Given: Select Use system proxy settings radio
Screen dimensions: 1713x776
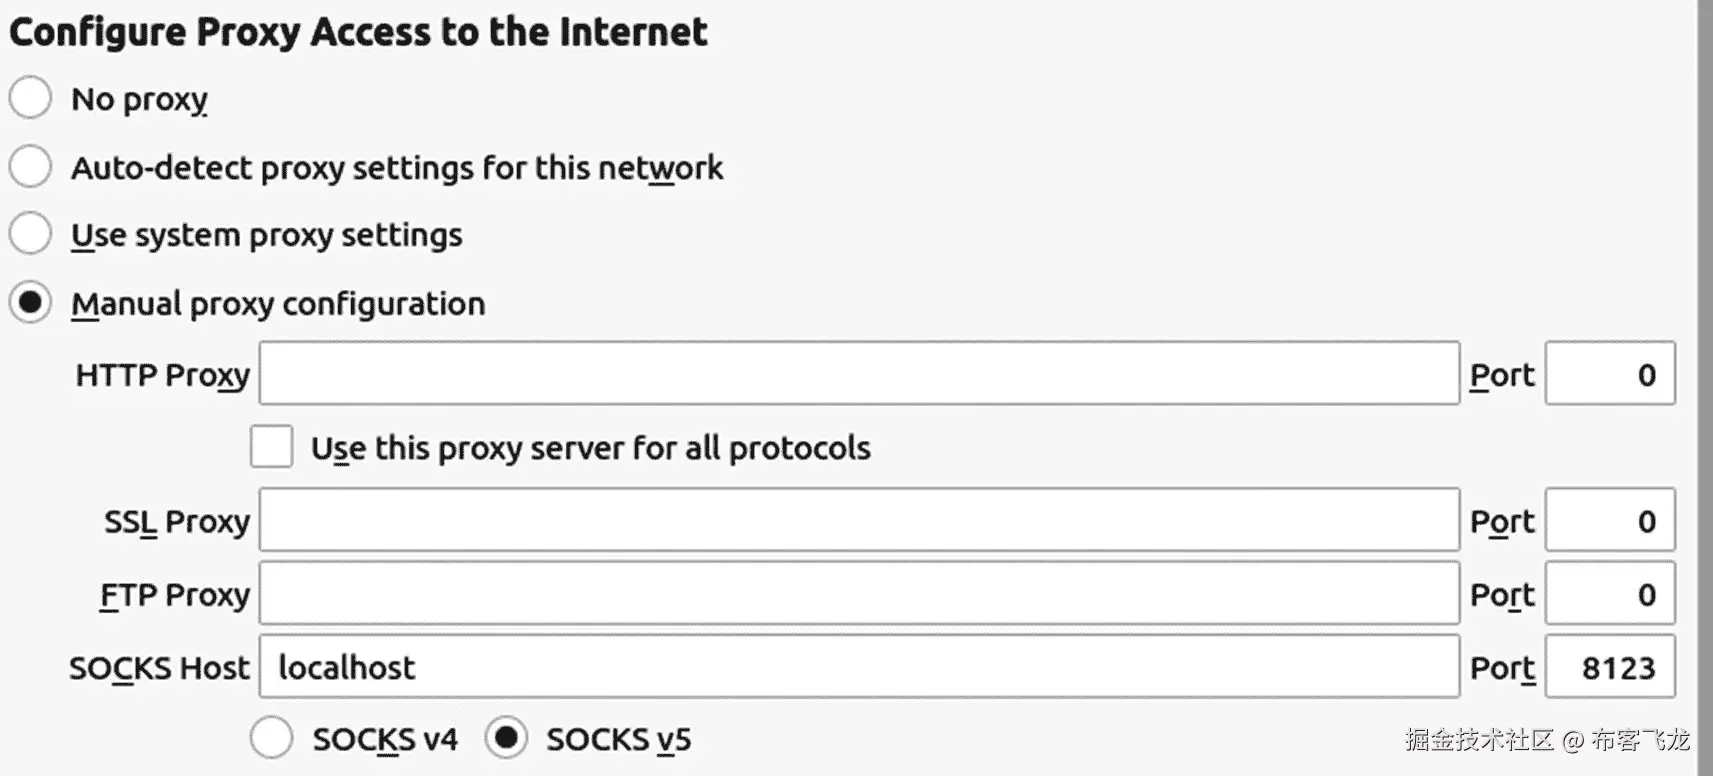Looking at the screenshot, I should [x=30, y=234].
